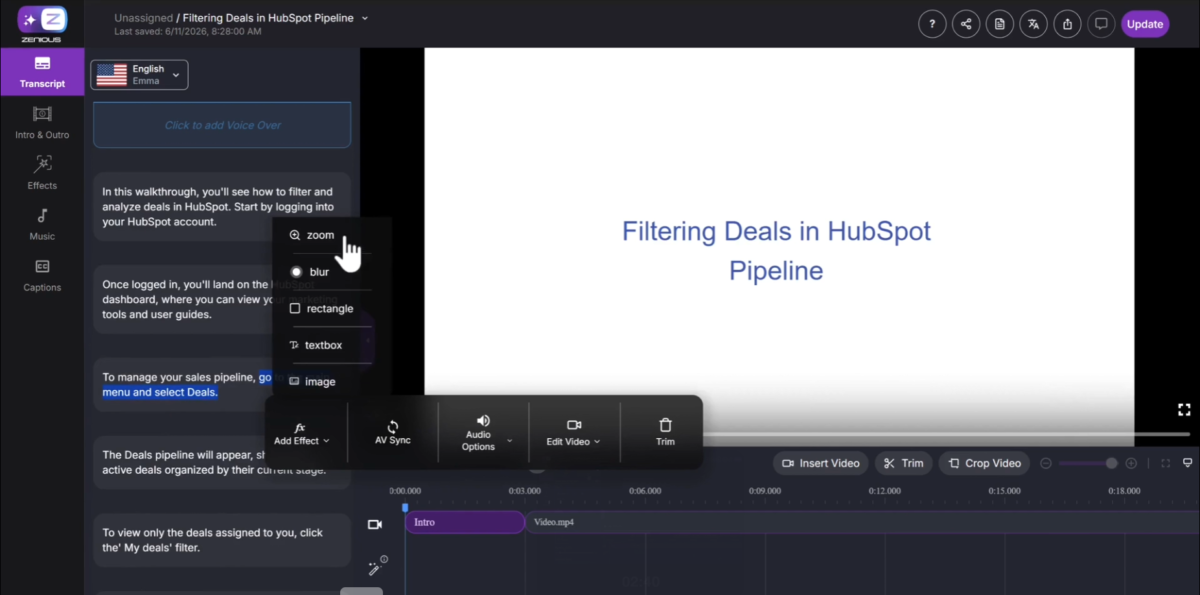Click the export upload icon

tap(1067, 24)
